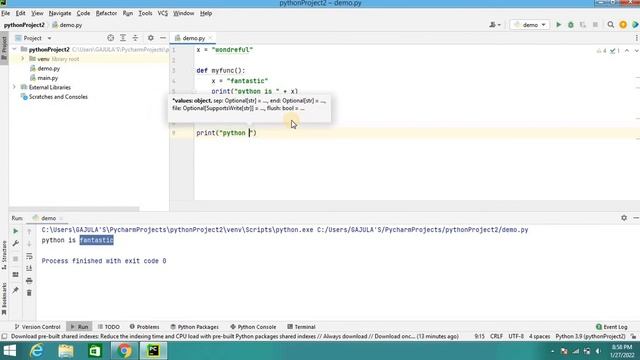Click Collapse All icon in Project panel
Image resolution: width=640 pixels, height=360 pixels.
tap(135, 38)
